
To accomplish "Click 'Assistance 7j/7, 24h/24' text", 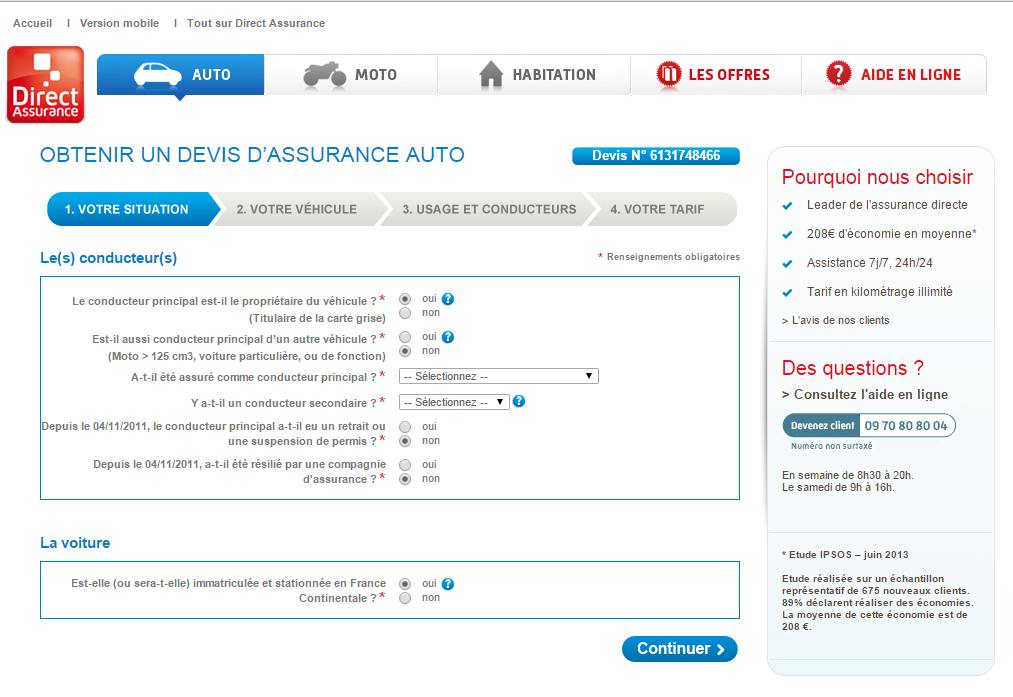I will coord(870,263).
